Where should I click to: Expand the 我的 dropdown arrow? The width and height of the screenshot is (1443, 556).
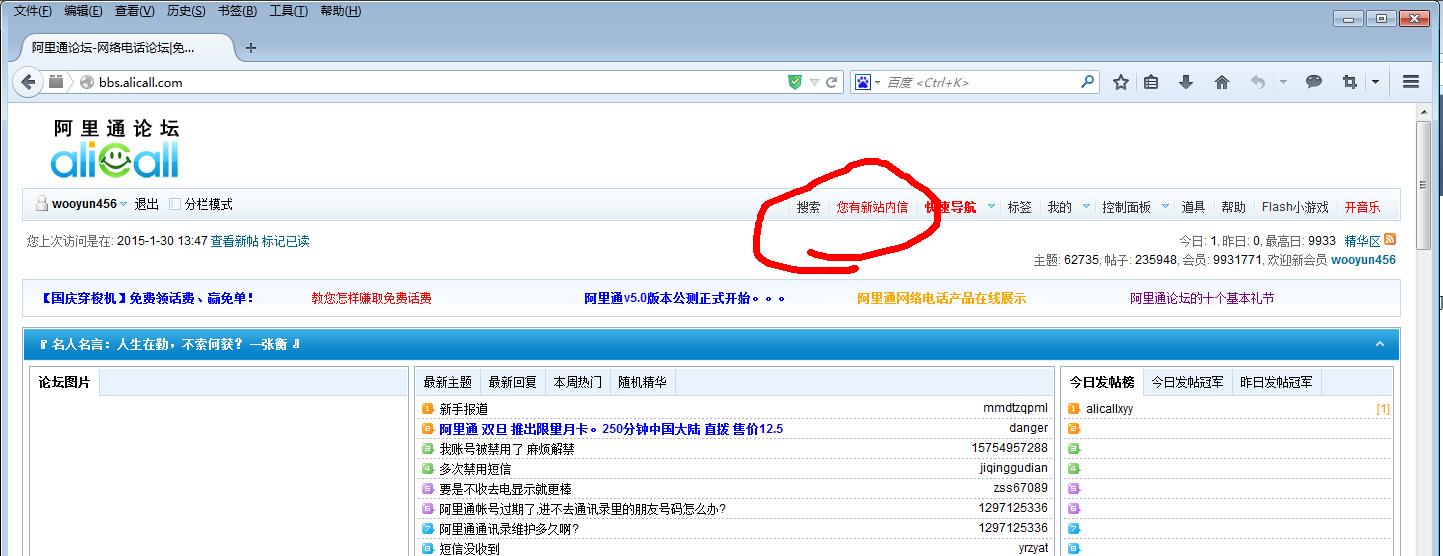click(1086, 207)
